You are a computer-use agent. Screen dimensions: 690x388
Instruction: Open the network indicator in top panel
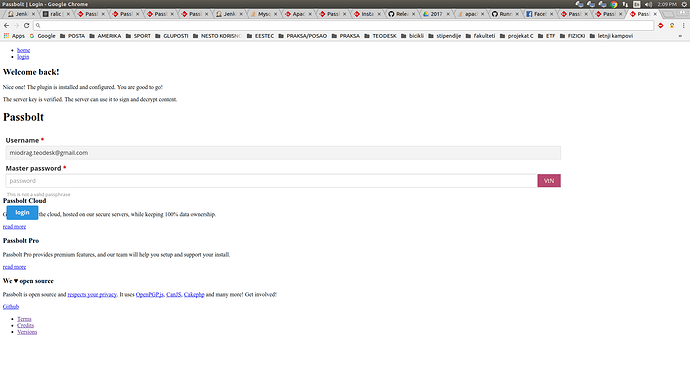[x=625, y=4]
